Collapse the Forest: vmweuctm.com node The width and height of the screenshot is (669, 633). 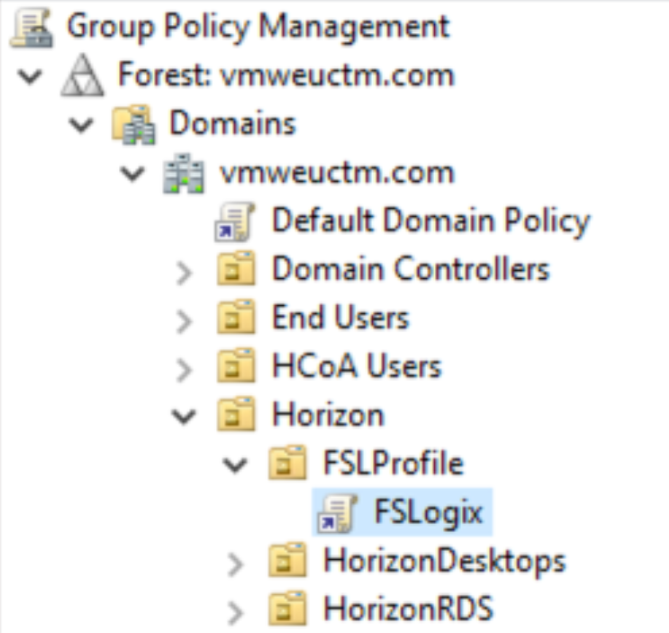click(x=34, y=75)
